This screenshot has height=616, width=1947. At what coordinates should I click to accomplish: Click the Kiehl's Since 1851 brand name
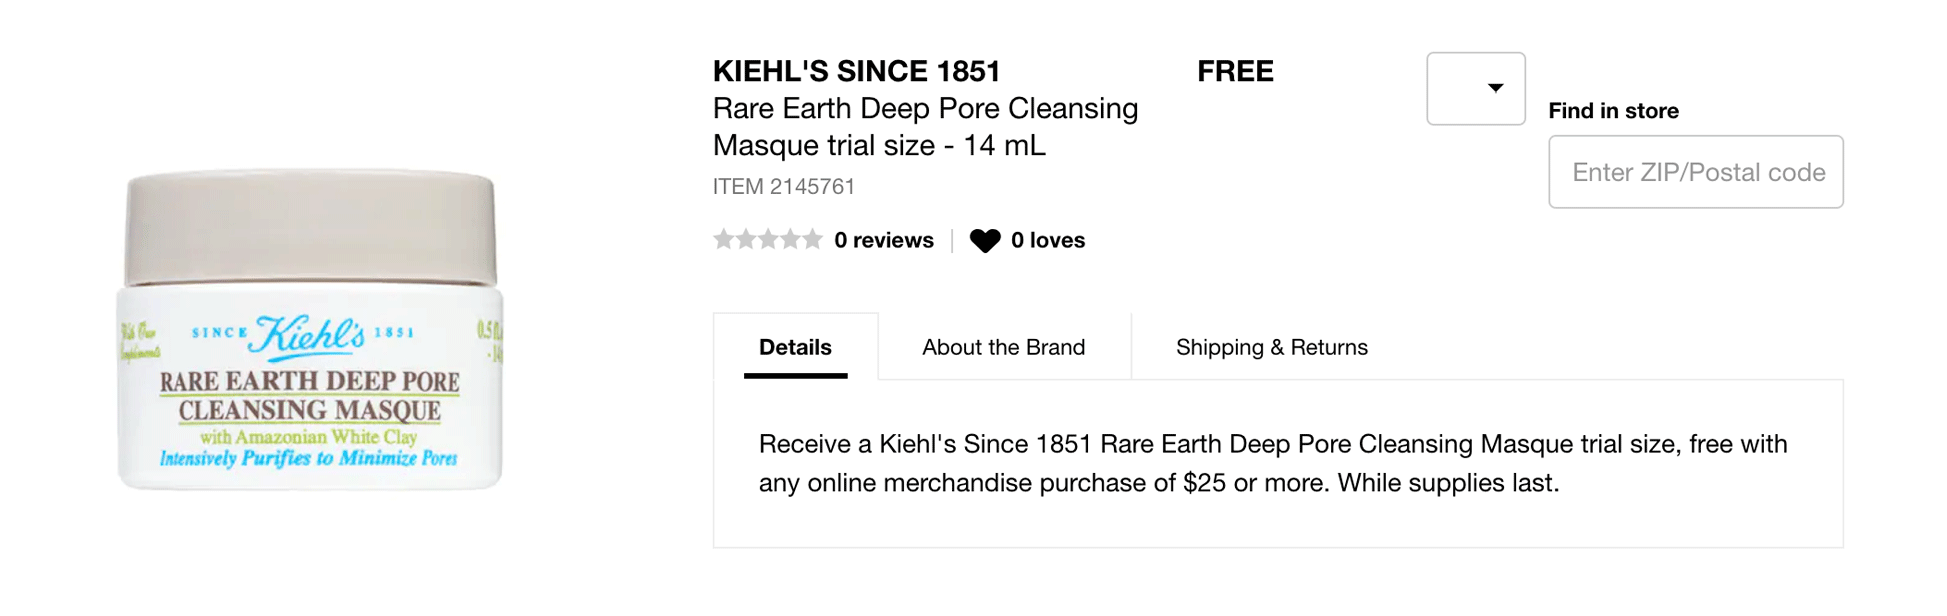tap(856, 71)
